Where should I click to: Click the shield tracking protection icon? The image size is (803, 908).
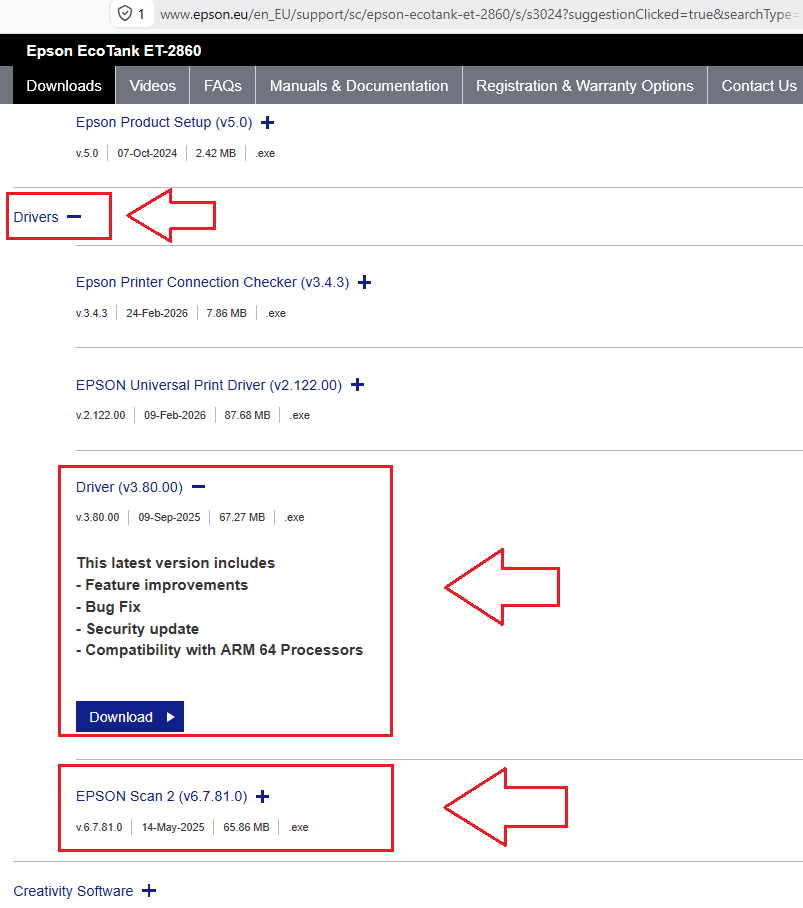coord(125,13)
